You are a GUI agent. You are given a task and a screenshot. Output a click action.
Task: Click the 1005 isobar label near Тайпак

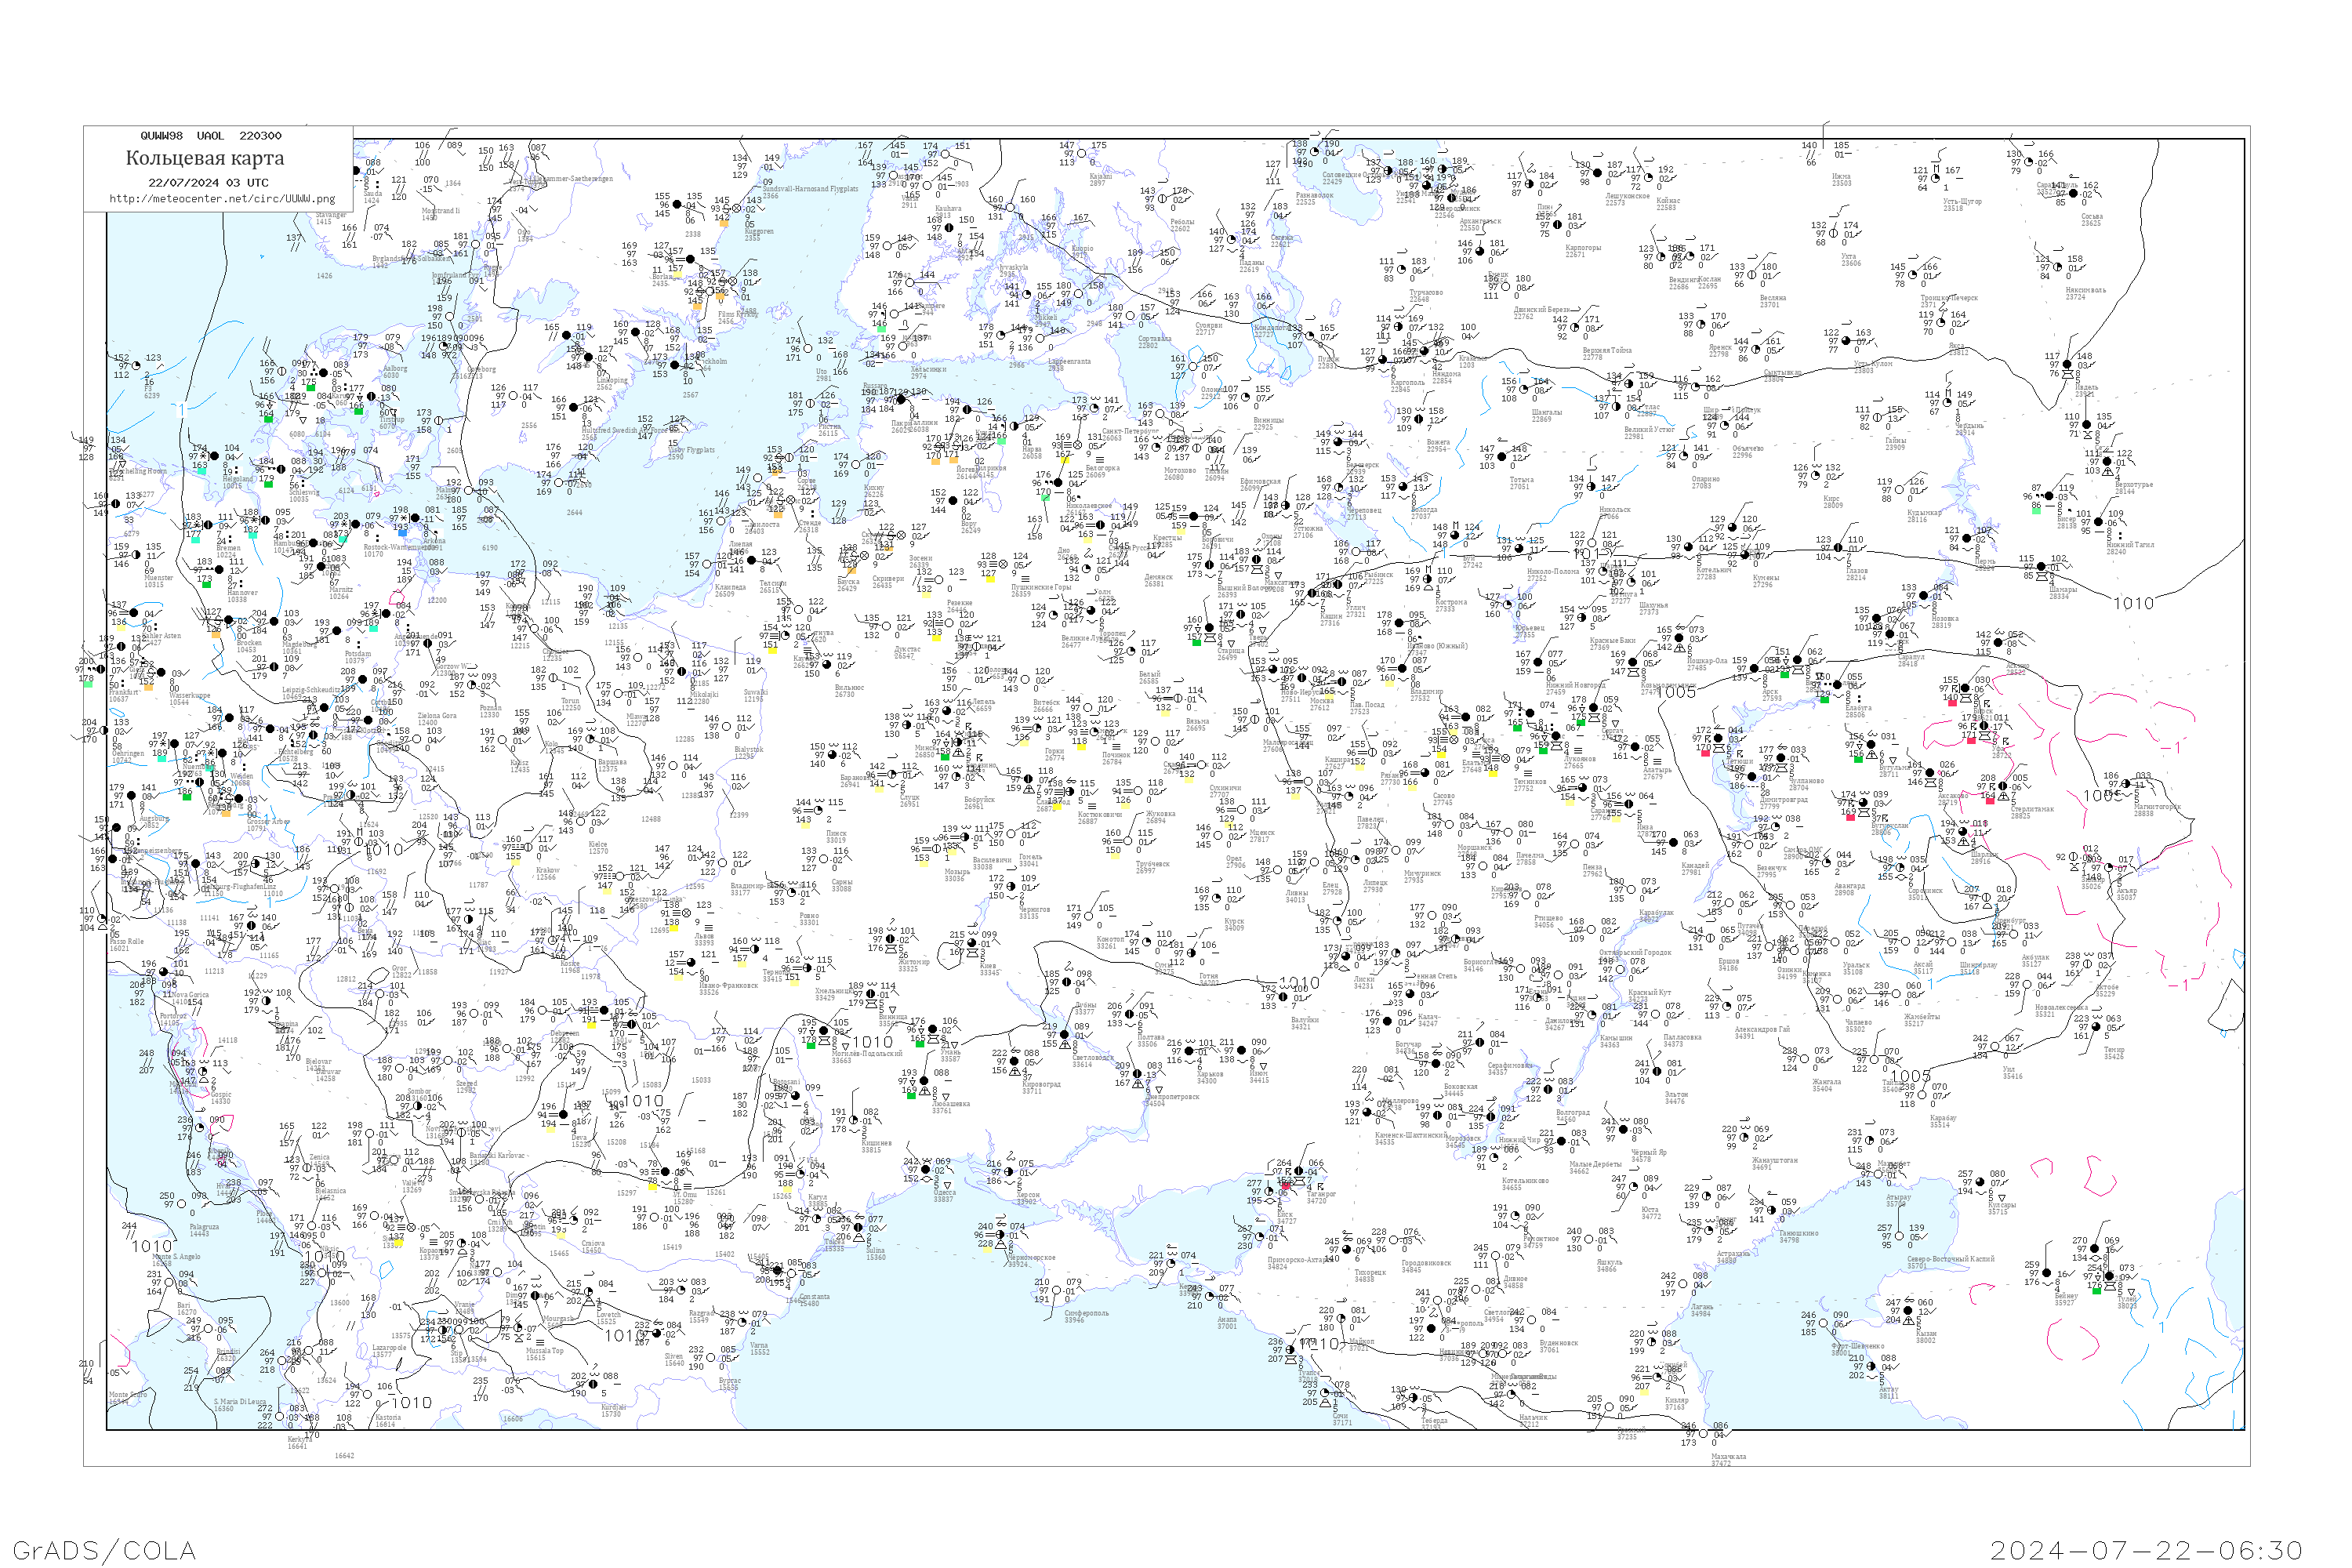coord(1910,1077)
